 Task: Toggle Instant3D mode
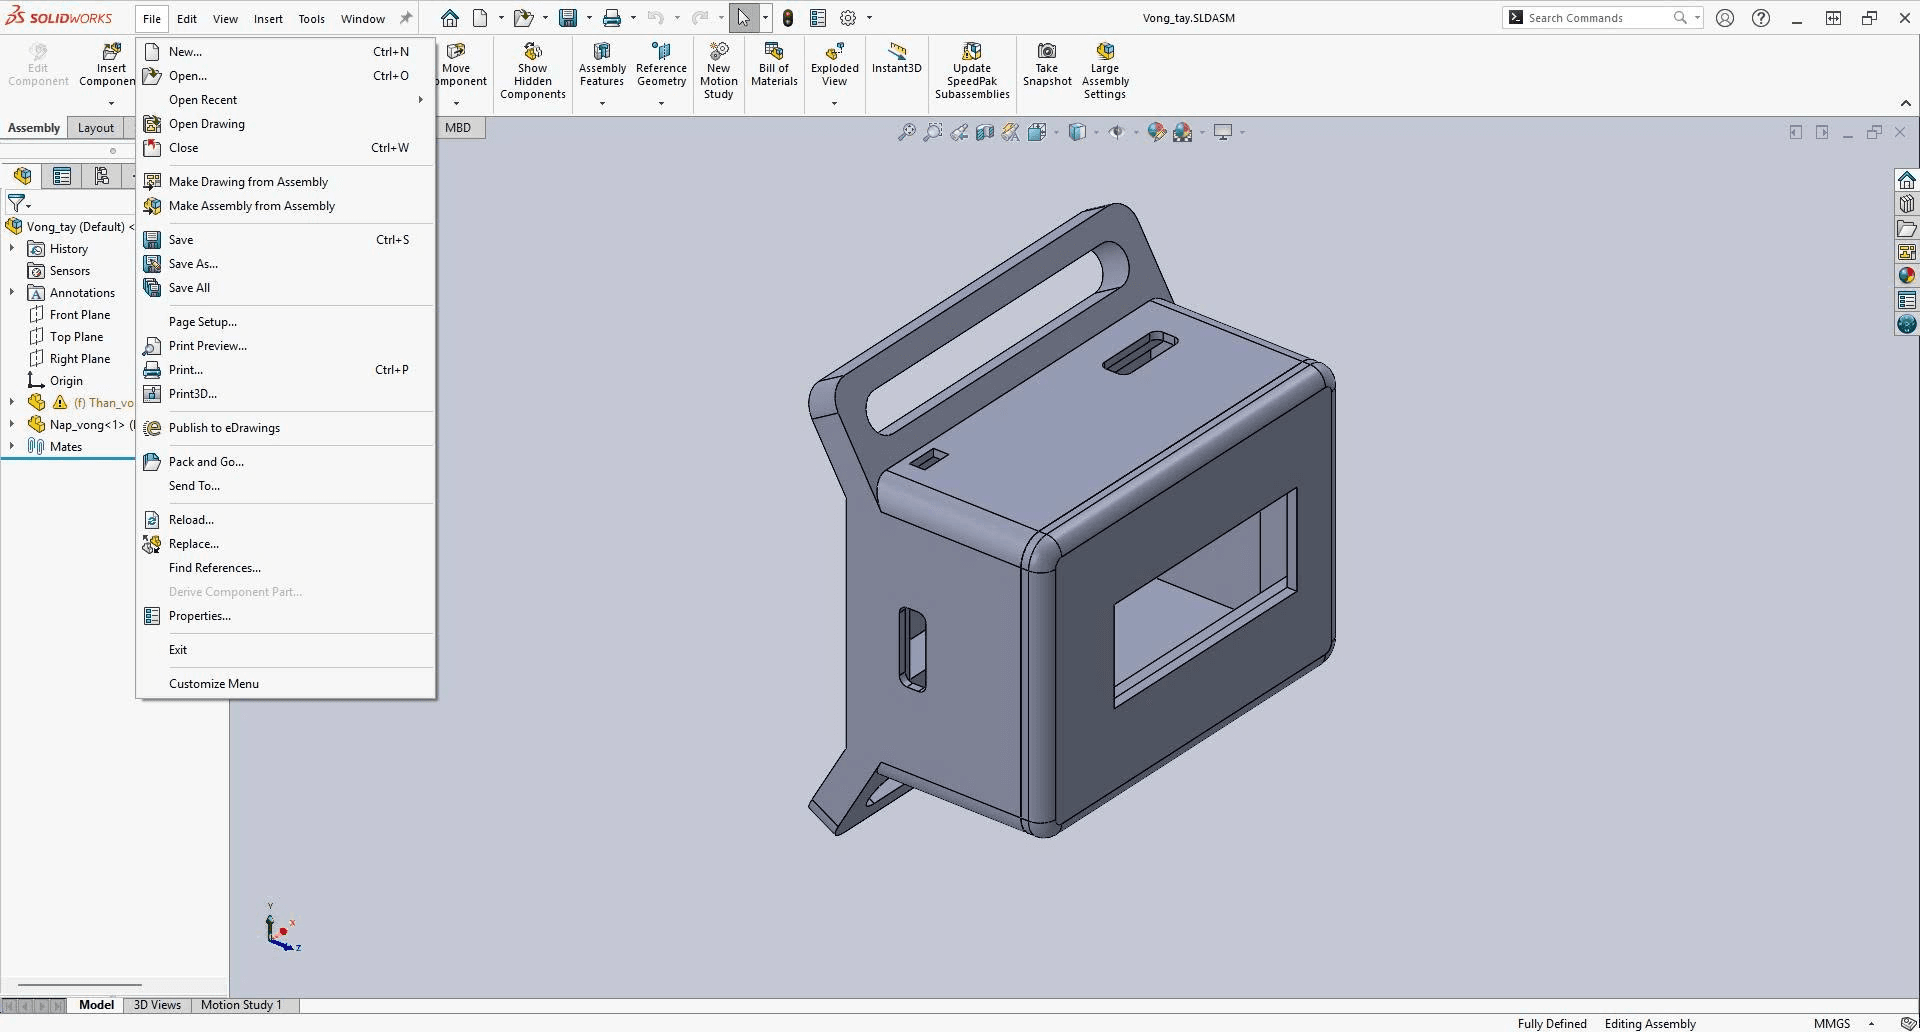coord(896,59)
